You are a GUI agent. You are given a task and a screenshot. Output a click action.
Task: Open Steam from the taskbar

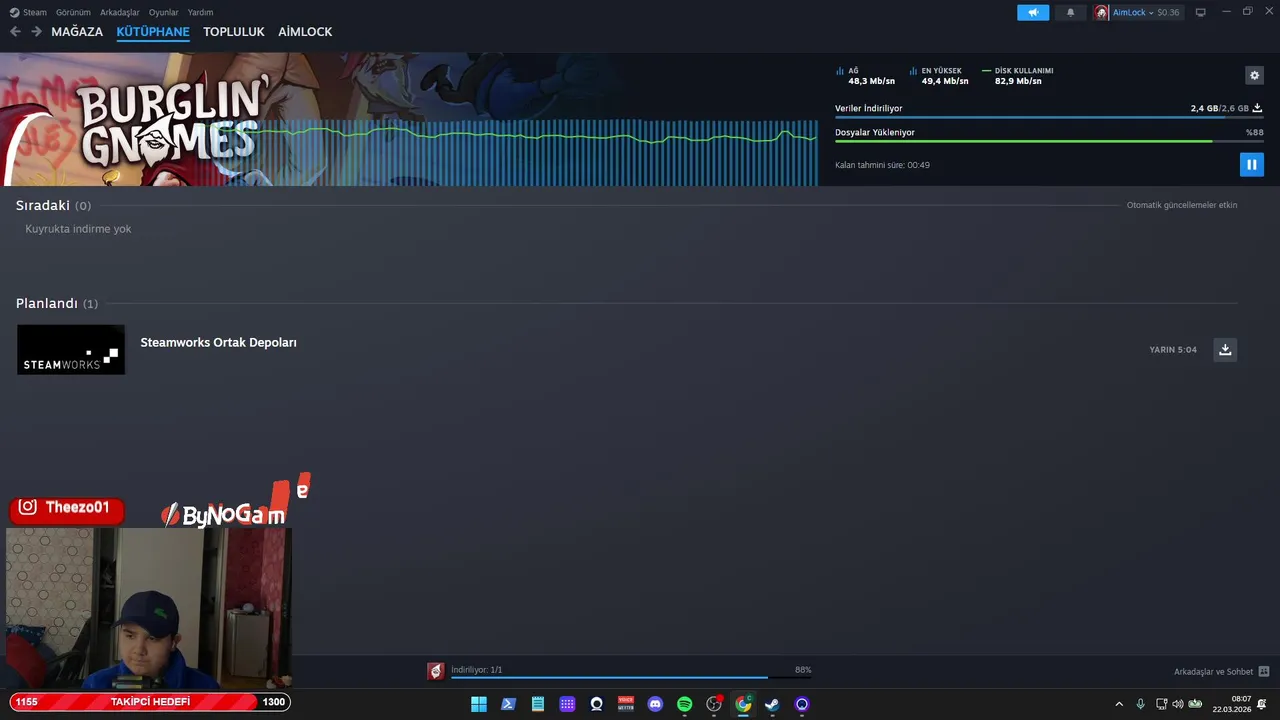772,704
